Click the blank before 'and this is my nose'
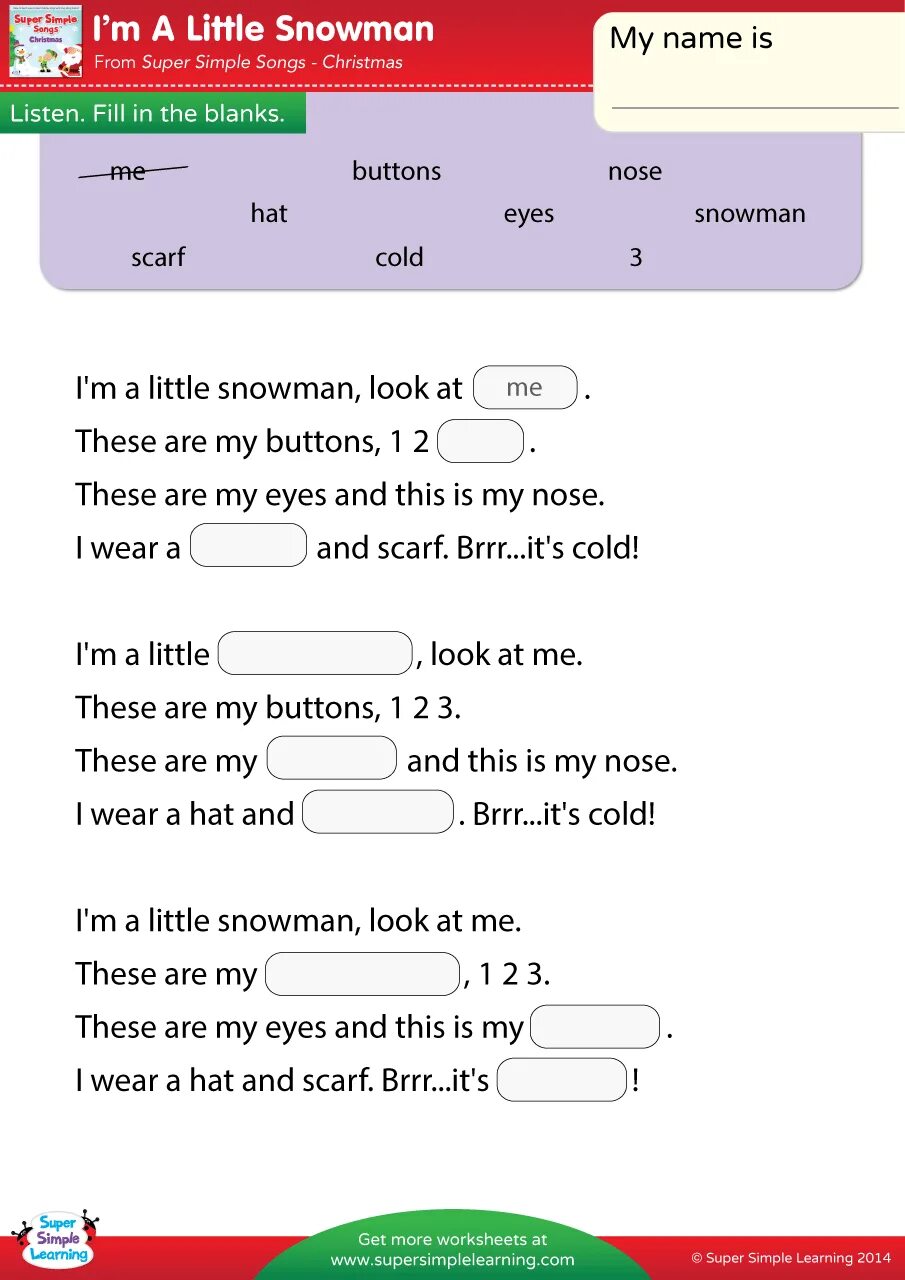The height and width of the screenshot is (1280, 905). 332,758
